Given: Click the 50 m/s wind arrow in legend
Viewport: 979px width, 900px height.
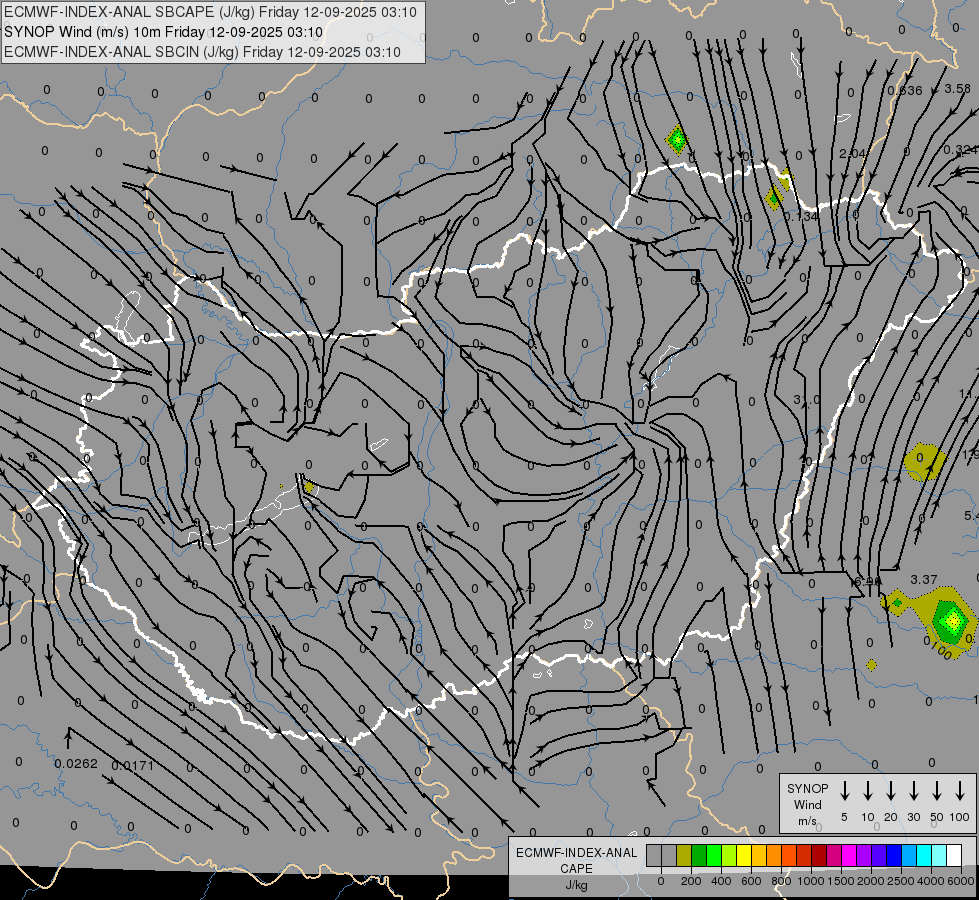Looking at the screenshot, I should click(937, 791).
